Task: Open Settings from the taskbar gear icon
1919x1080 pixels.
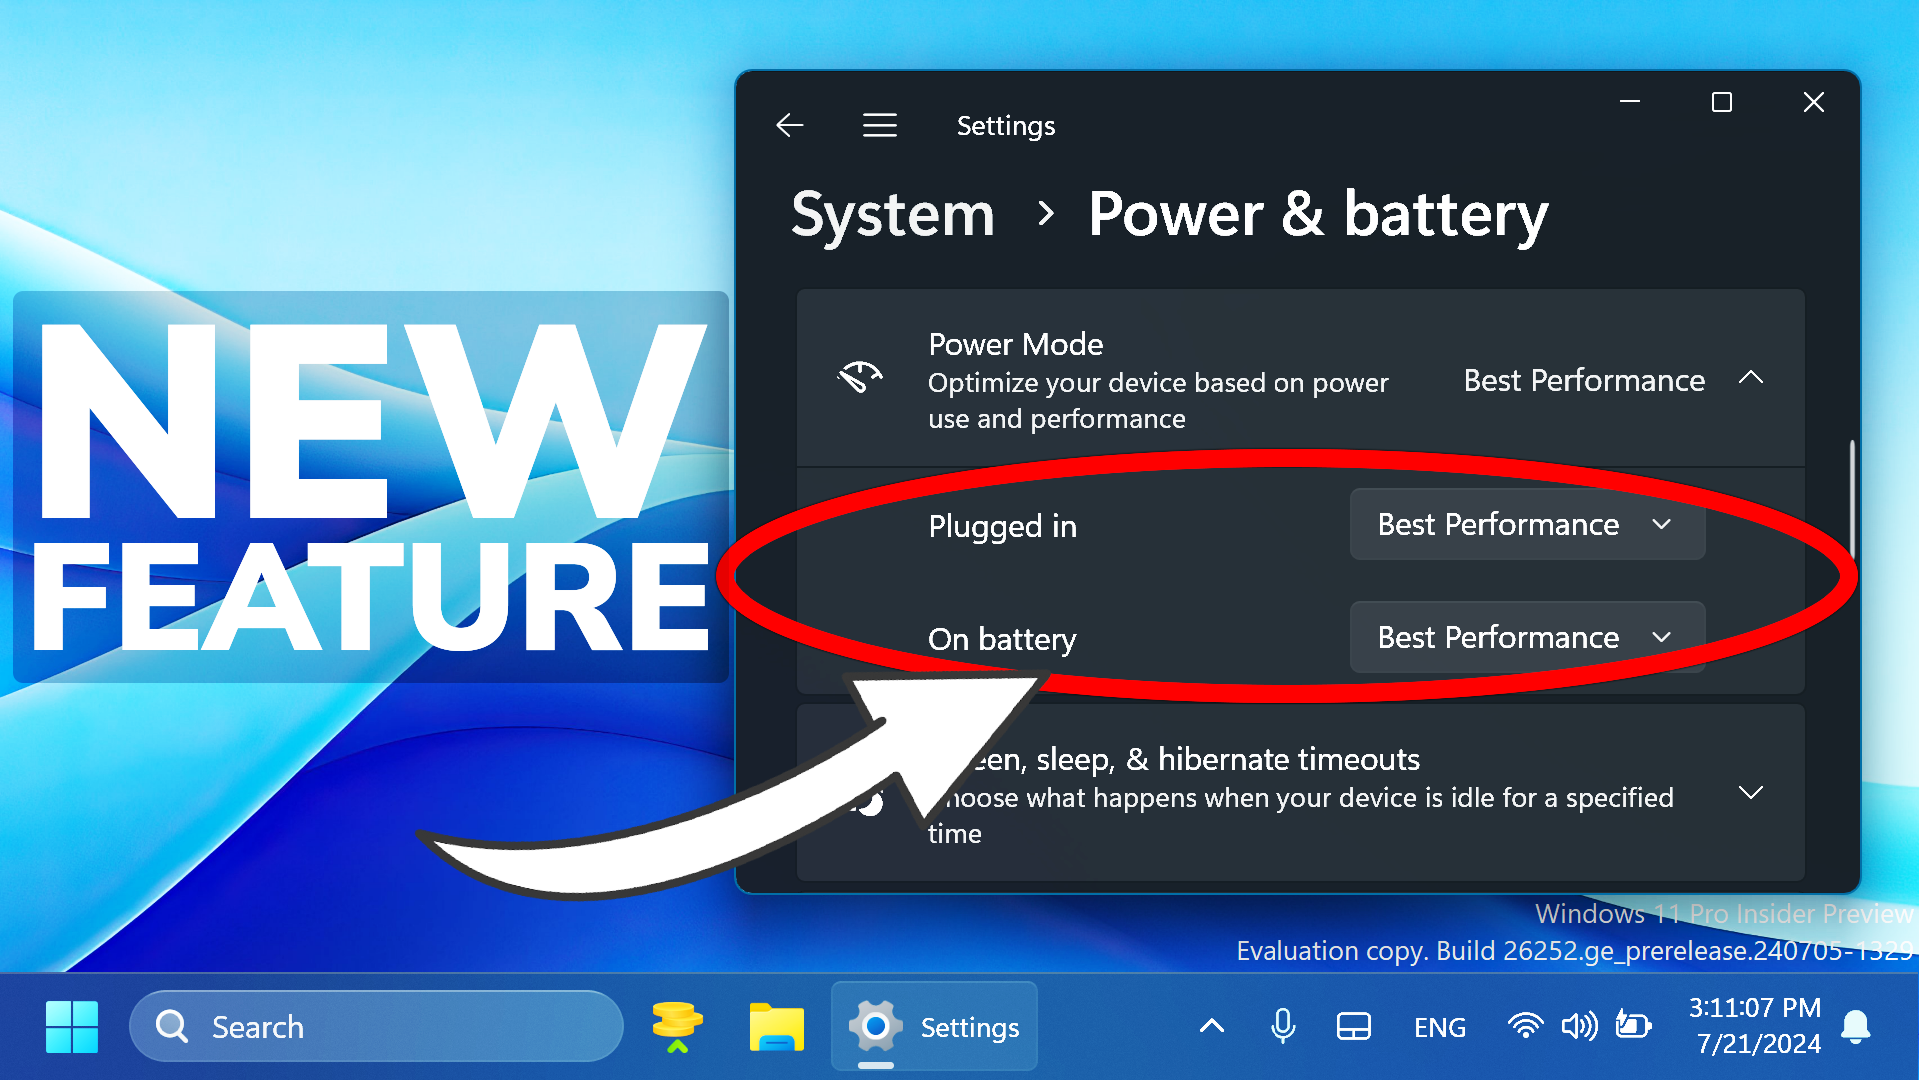Action: click(x=875, y=1026)
